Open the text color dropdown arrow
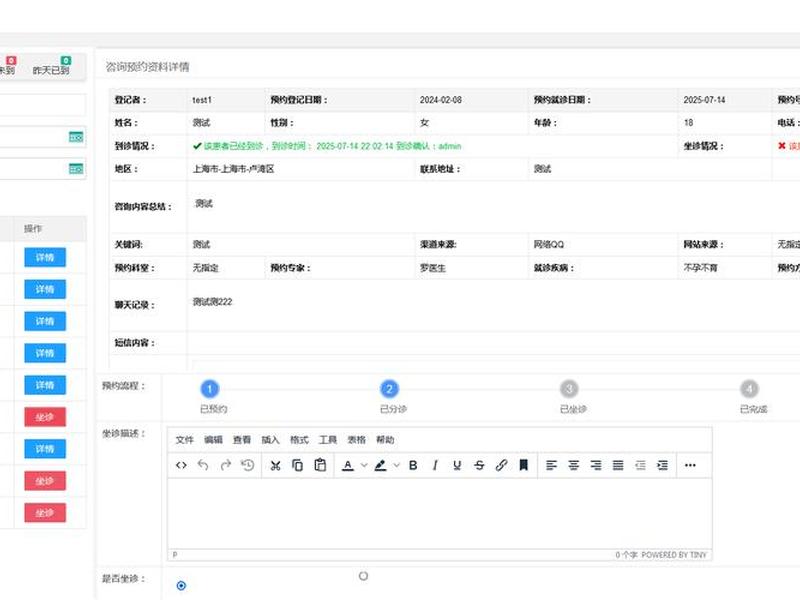 [x=364, y=465]
